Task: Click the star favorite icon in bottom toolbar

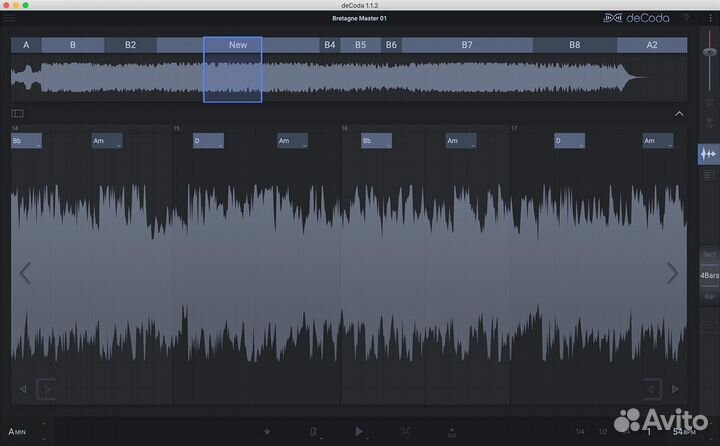Action: pos(266,431)
